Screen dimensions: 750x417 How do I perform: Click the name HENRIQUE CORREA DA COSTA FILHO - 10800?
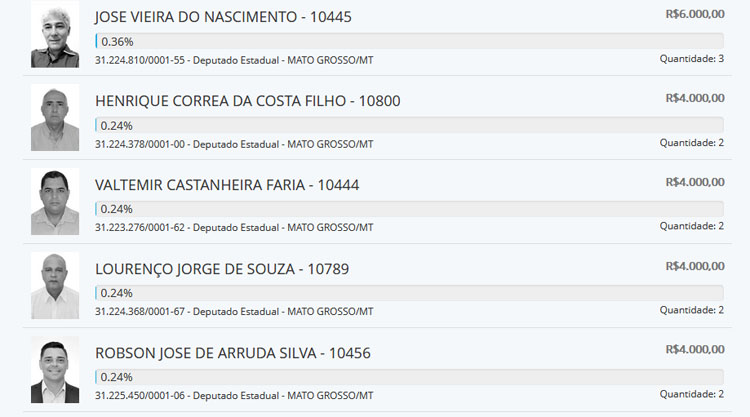248,101
